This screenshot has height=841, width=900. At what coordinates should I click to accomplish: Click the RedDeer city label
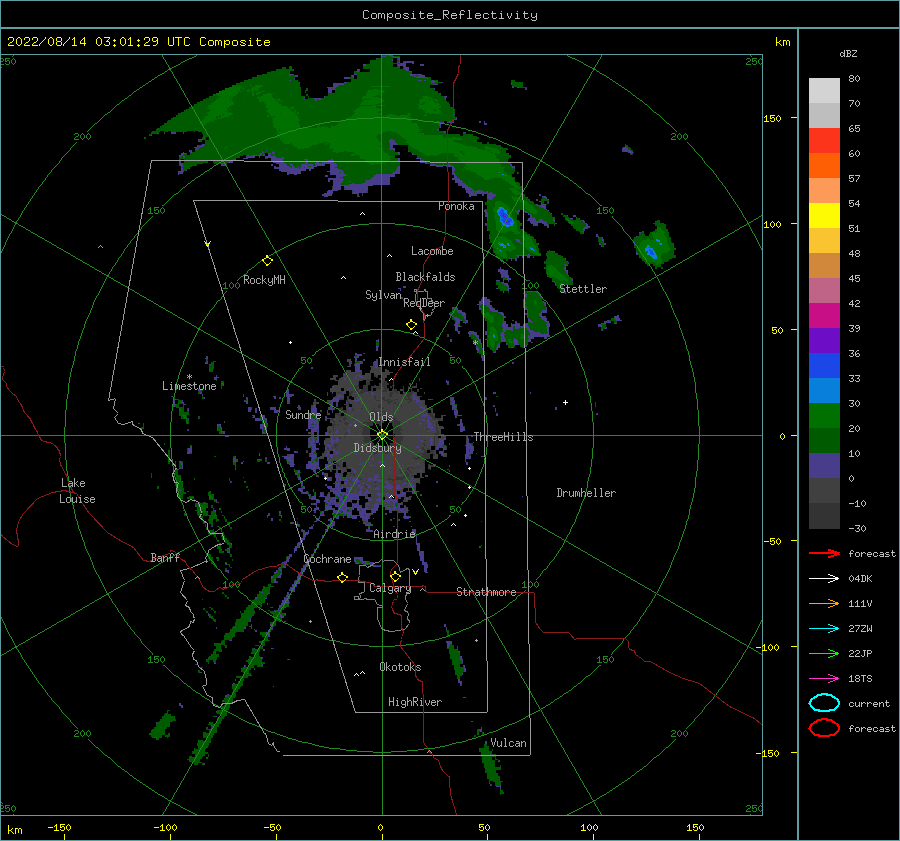click(424, 303)
